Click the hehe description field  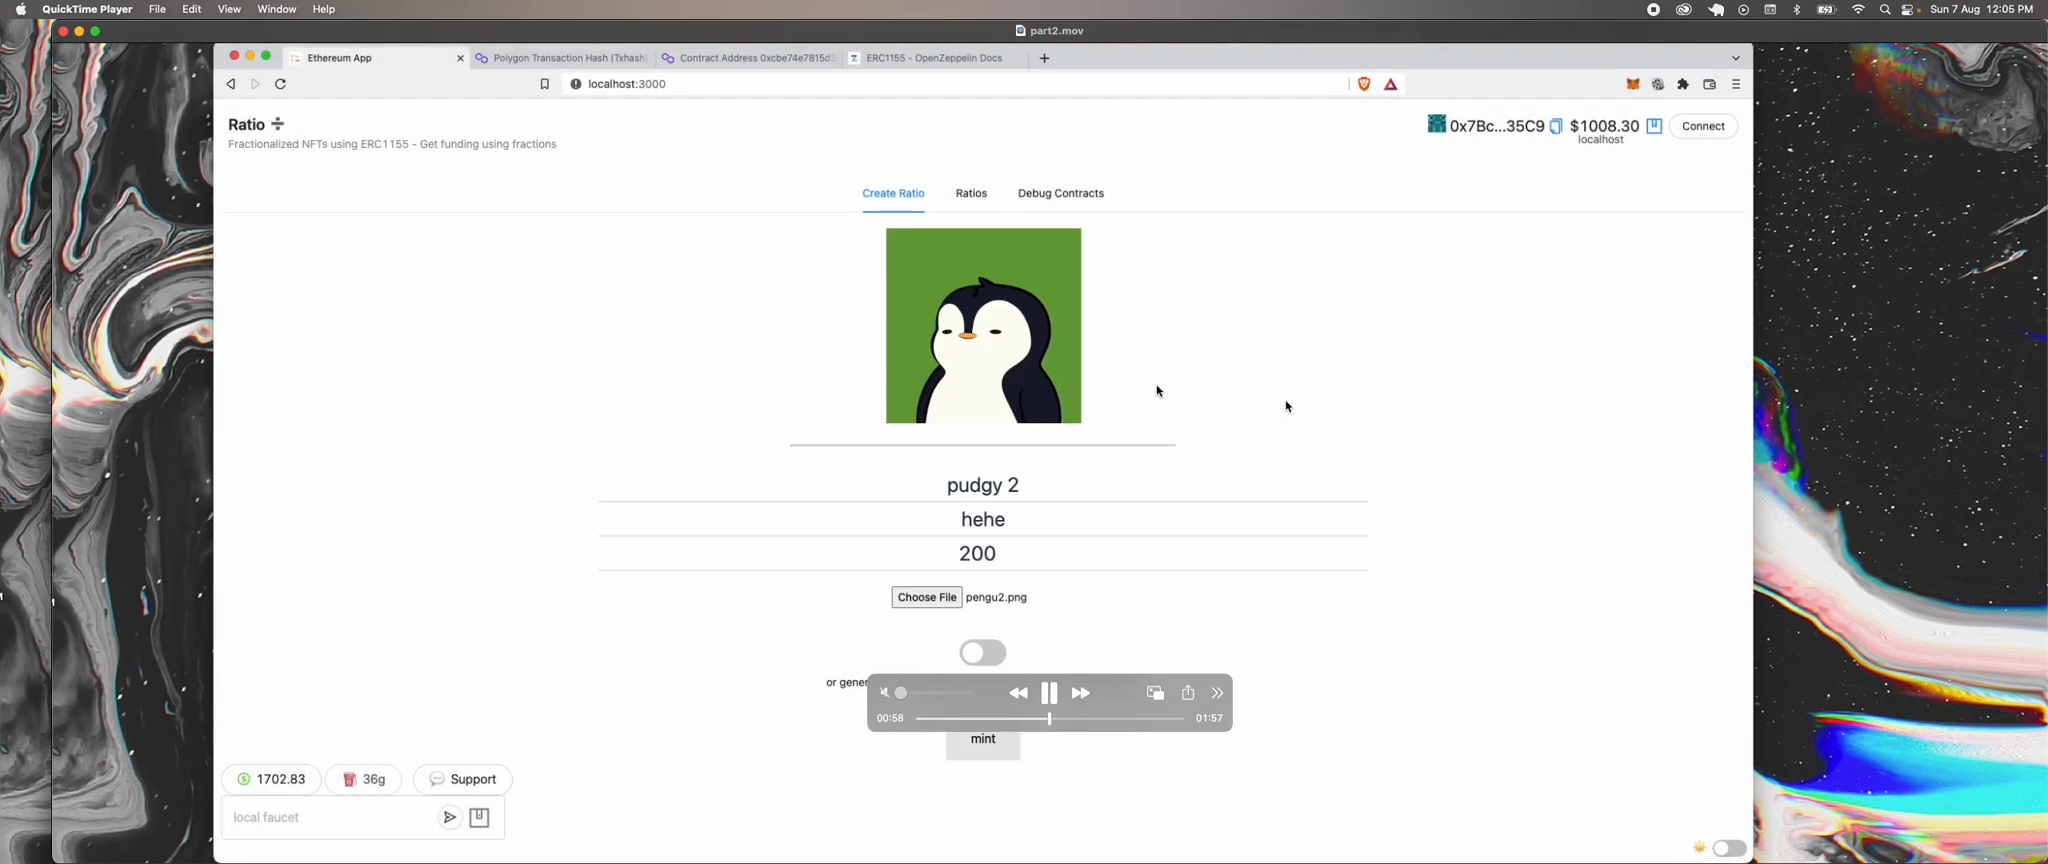coord(983,519)
